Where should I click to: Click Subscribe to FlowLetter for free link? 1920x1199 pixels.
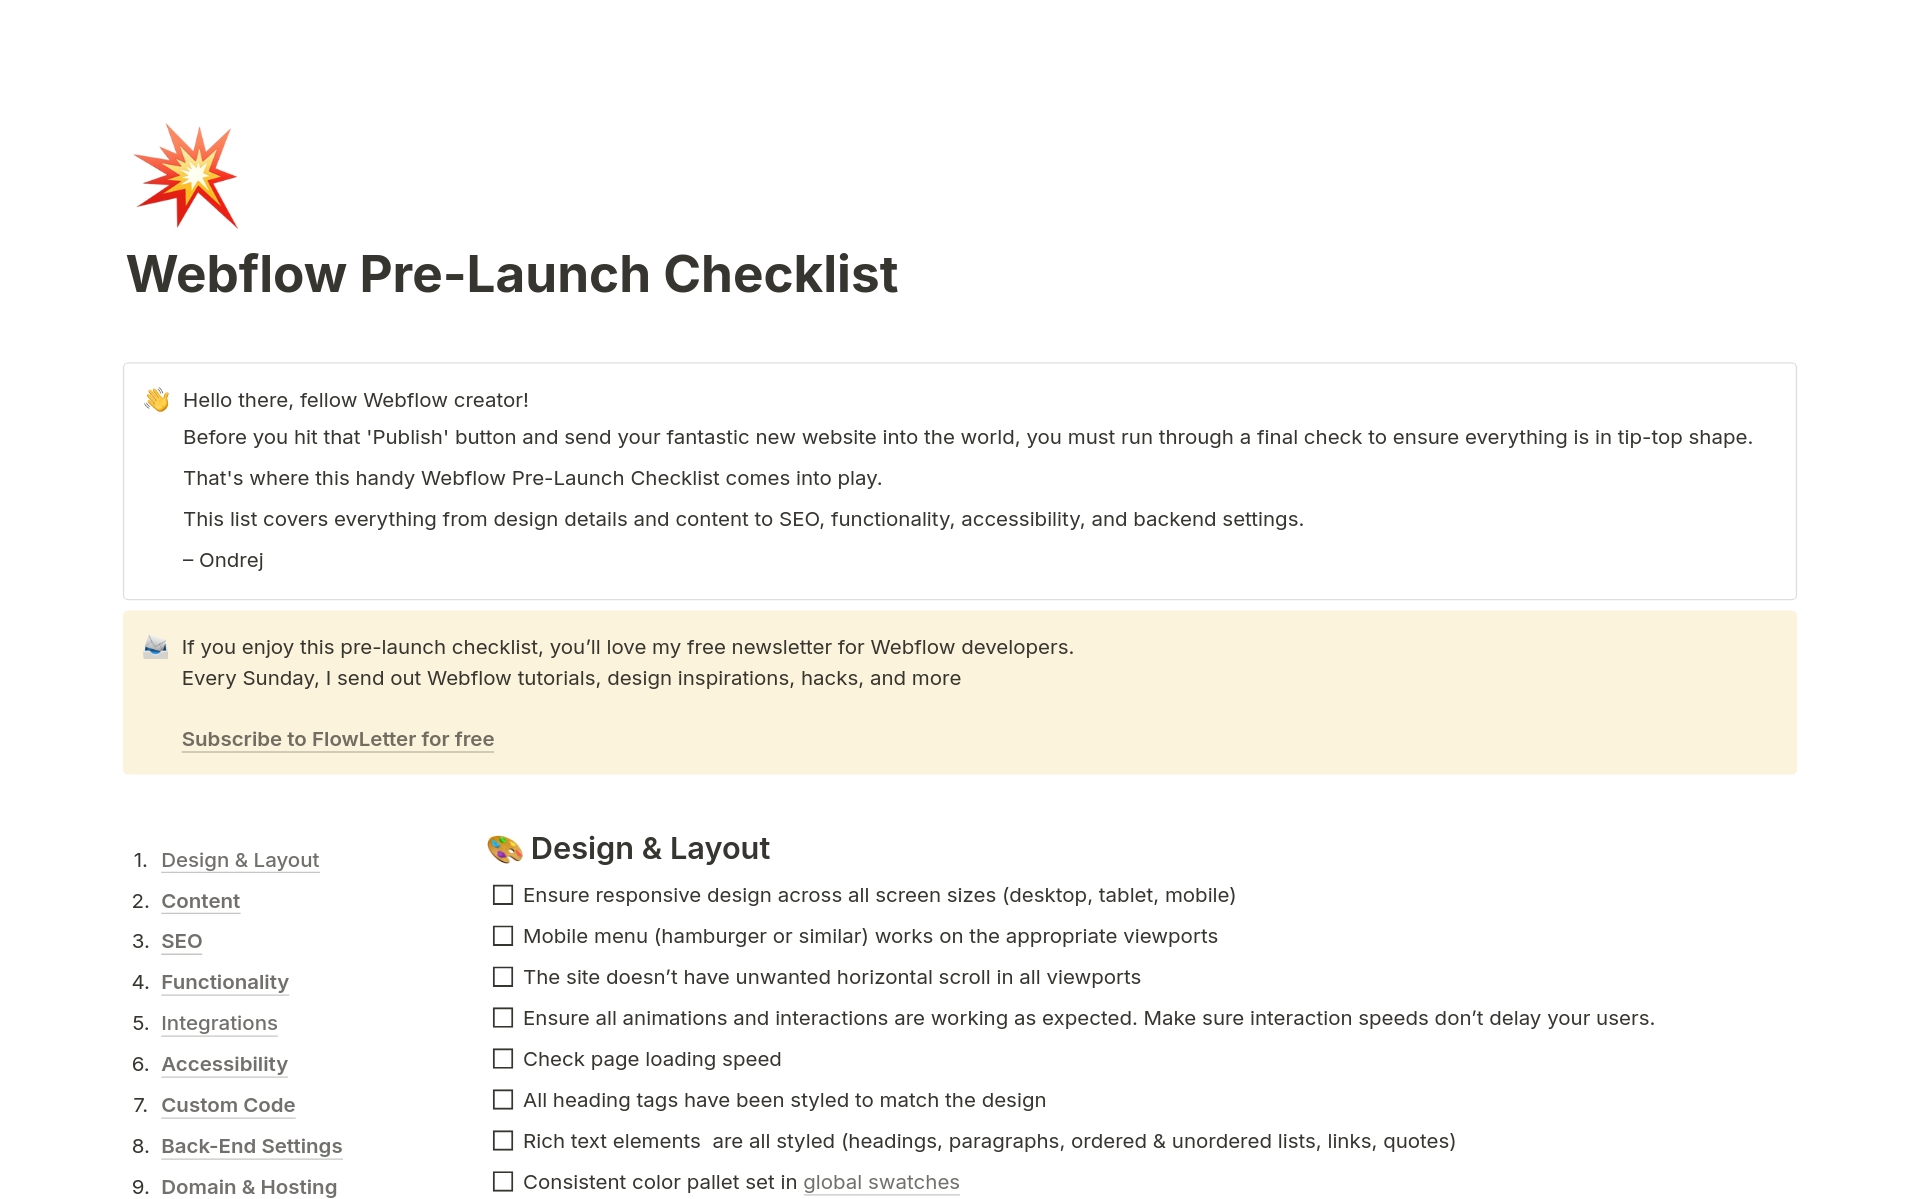338,739
